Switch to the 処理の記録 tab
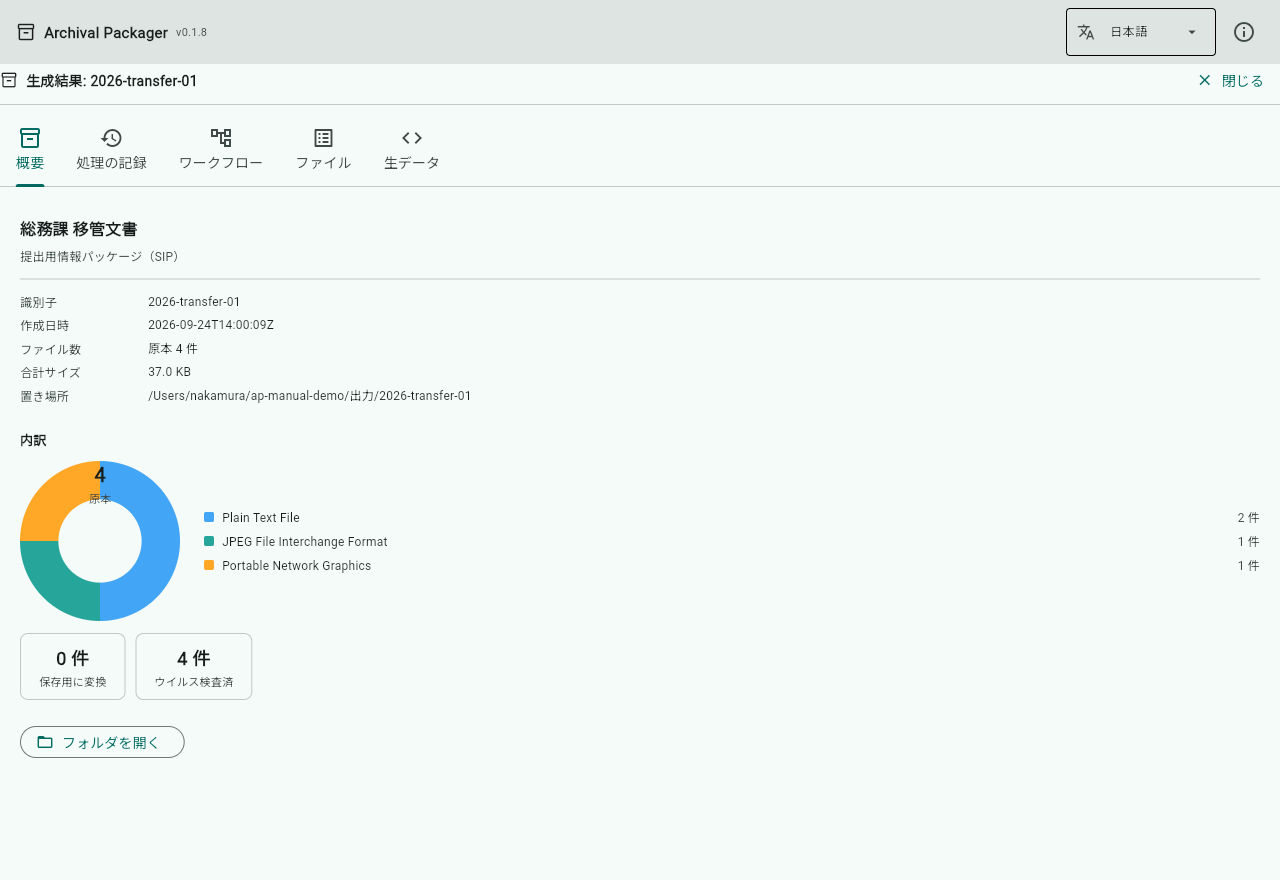 coord(112,163)
